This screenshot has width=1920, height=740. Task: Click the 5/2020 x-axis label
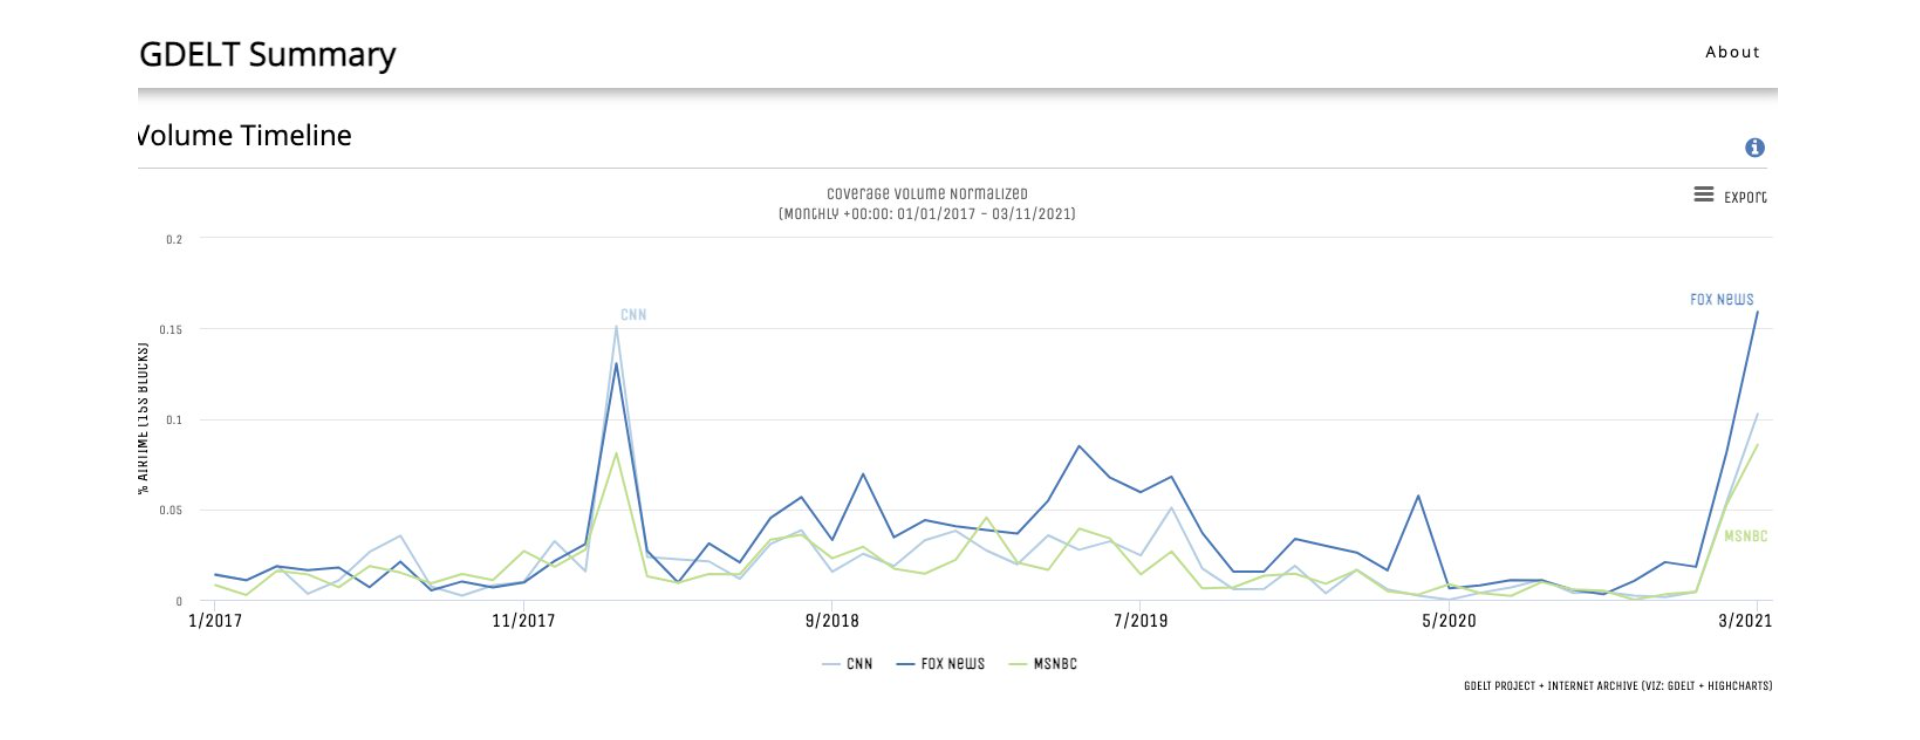(x=1449, y=621)
